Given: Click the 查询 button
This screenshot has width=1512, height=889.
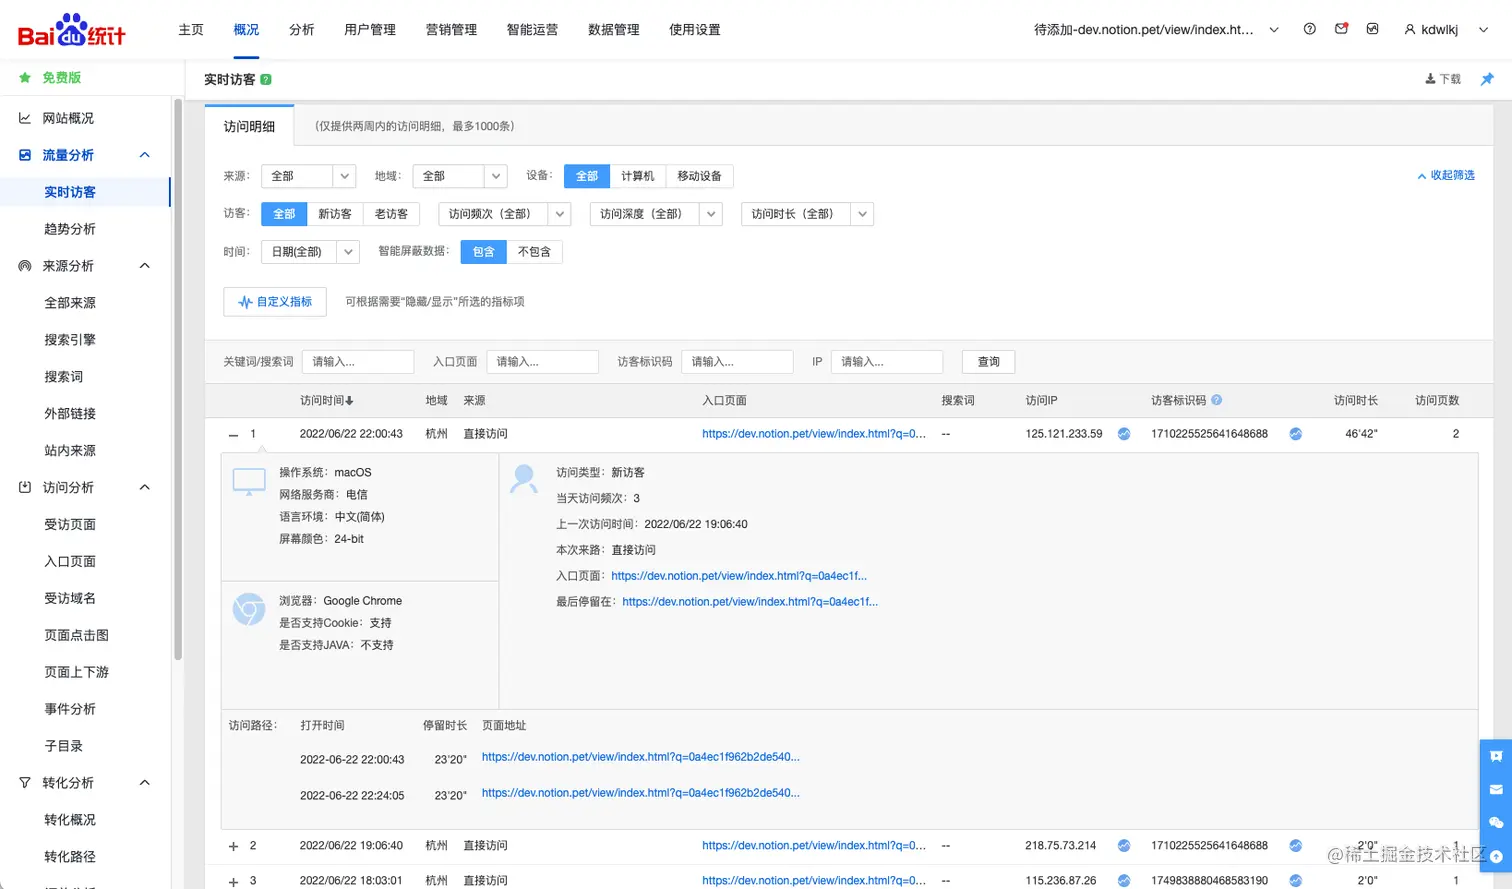Looking at the screenshot, I should click(x=989, y=362).
